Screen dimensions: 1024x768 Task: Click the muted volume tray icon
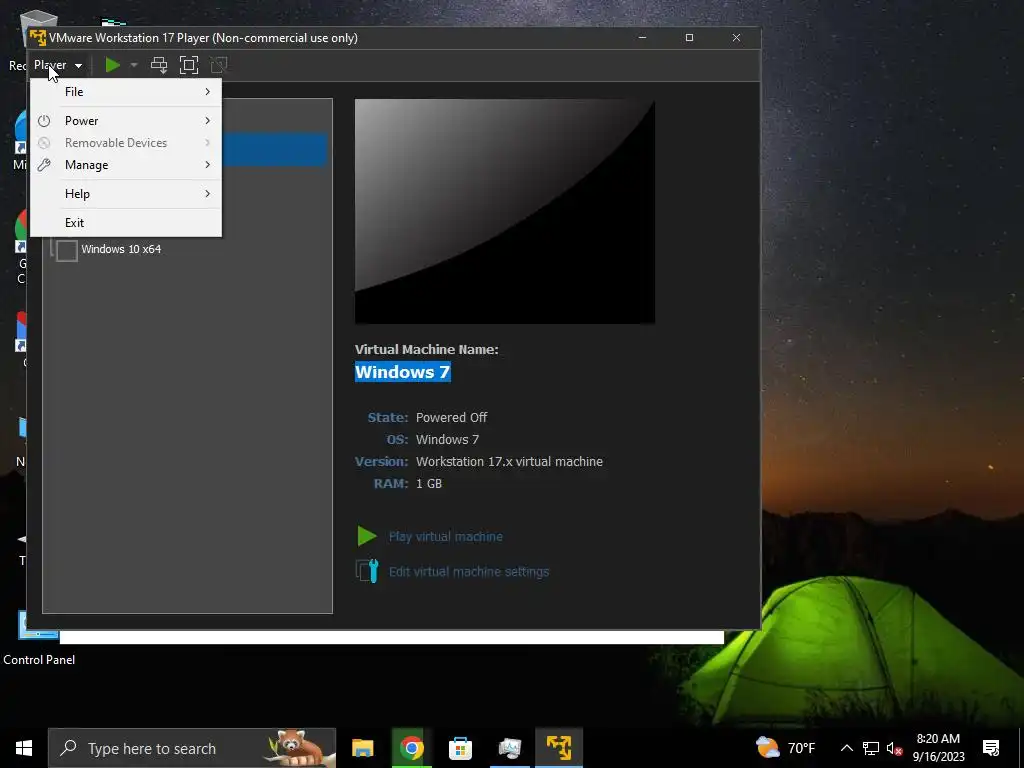[x=894, y=748]
